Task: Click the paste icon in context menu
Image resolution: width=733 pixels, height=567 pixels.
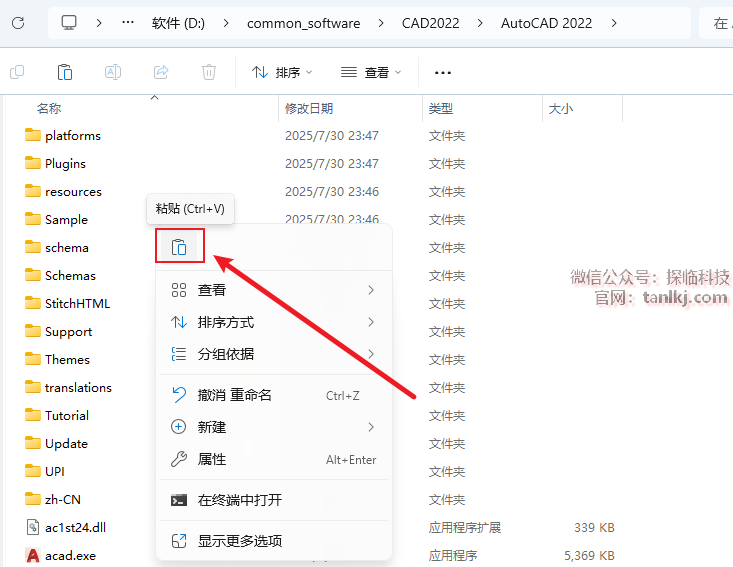Action: tap(179, 247)
